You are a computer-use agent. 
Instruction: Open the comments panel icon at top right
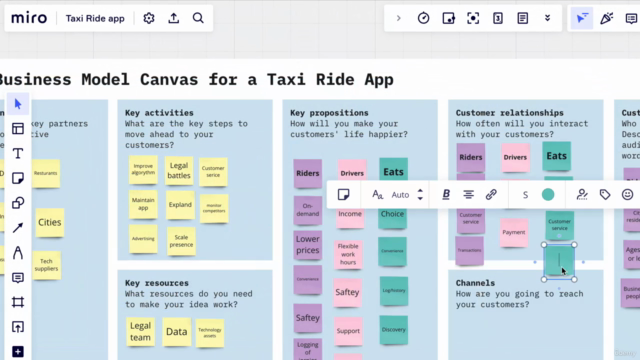[631, 18]
